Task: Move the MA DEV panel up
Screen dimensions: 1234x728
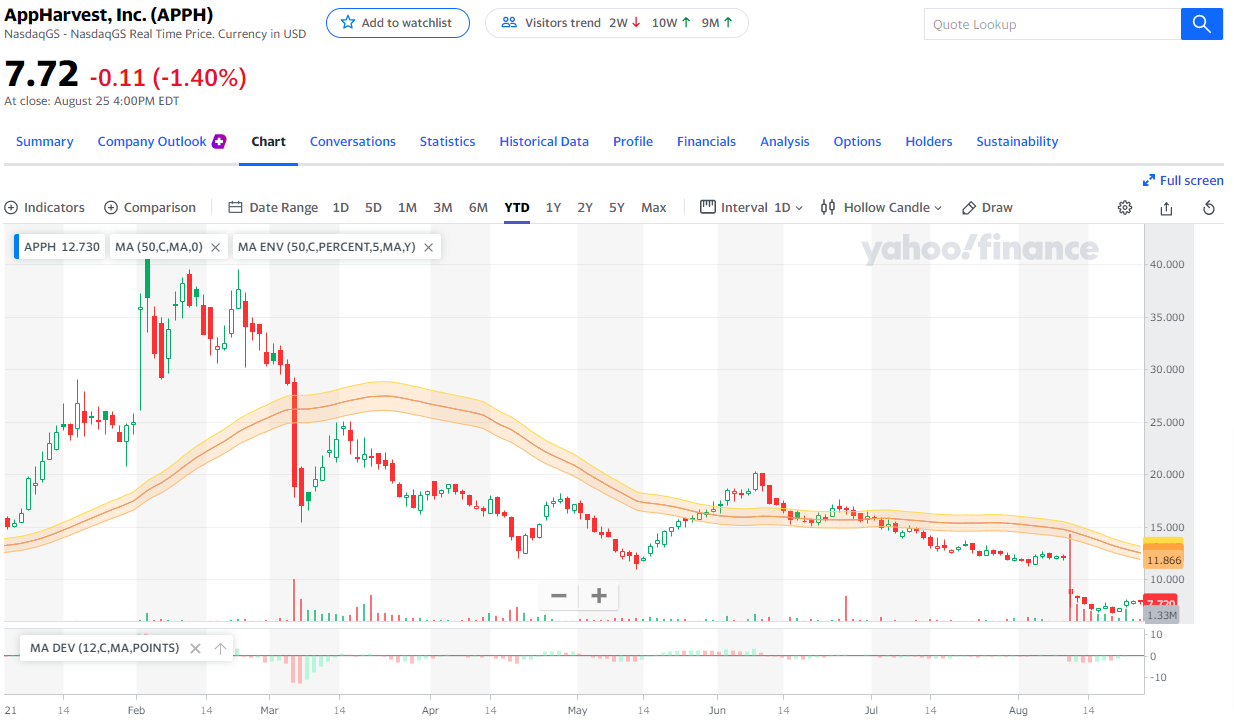Action: point(220,648)
